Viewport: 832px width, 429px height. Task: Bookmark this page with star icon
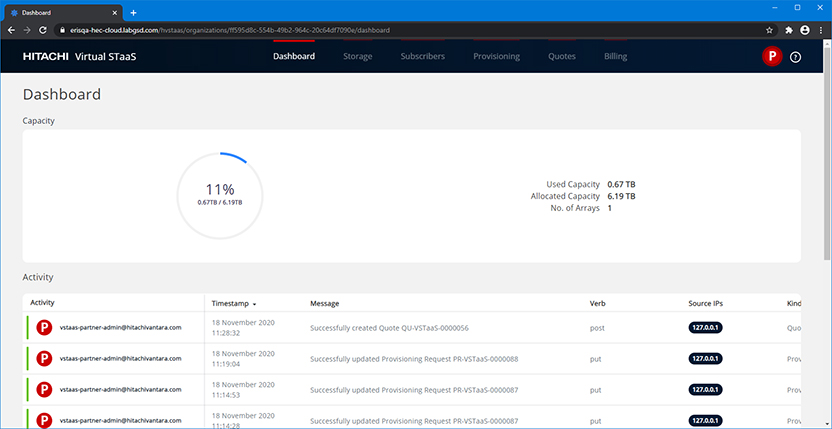tap(769, 30)
